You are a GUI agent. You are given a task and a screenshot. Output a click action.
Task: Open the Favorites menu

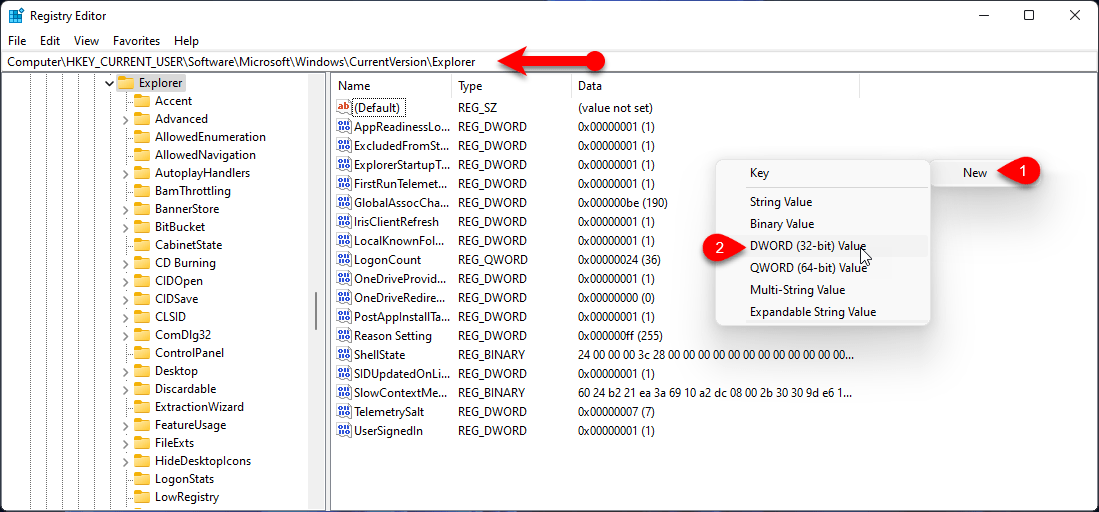137,41
